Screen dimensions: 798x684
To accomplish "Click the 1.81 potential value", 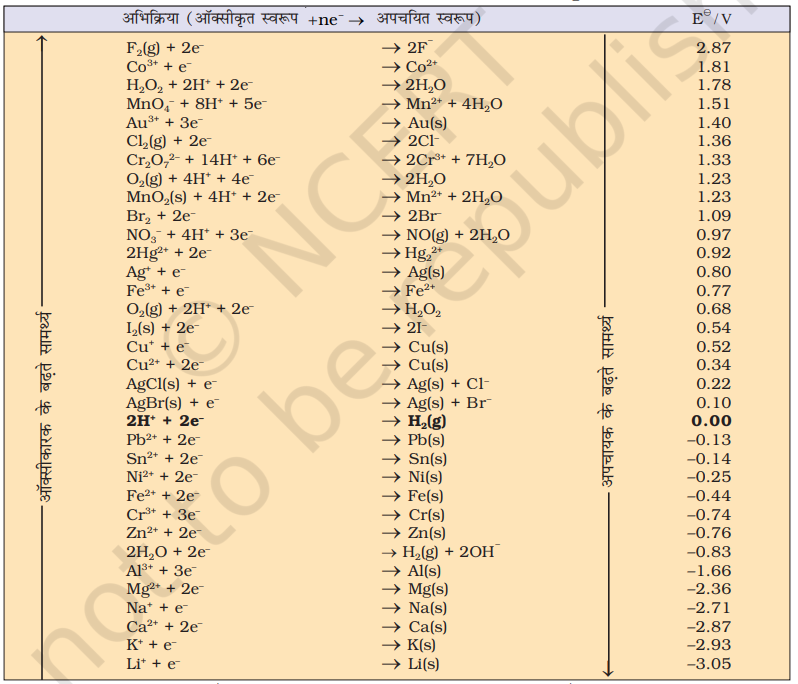I will click(714, 67).
